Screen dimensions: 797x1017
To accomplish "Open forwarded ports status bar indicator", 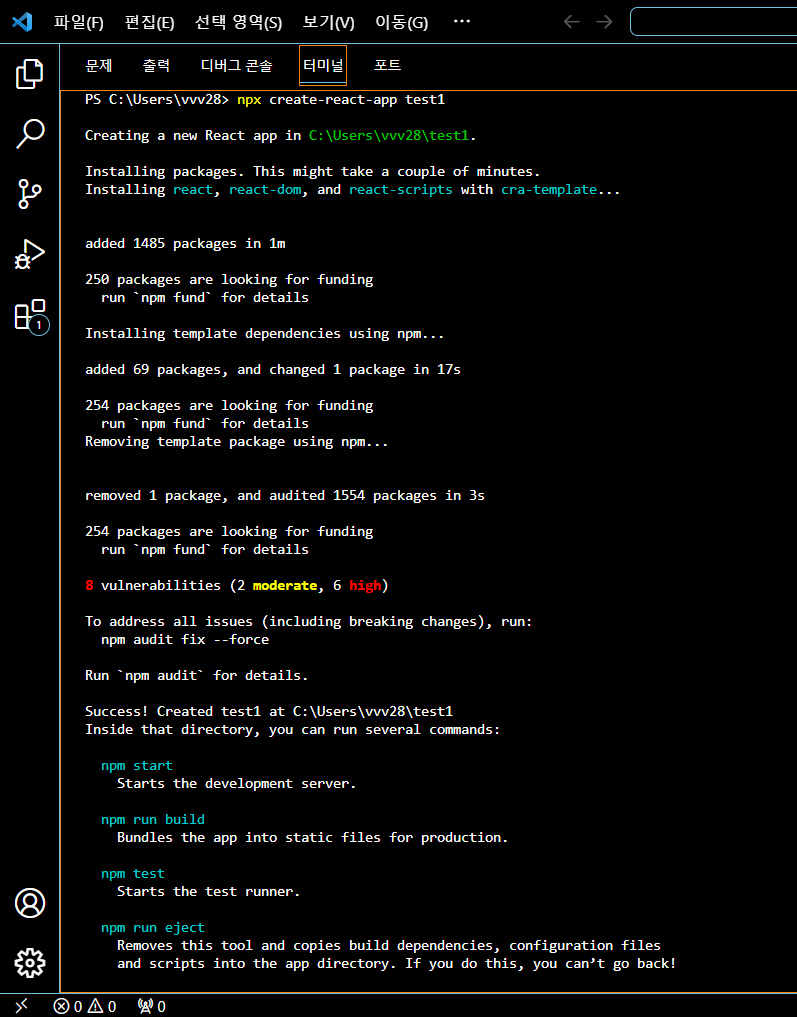I will click(152, 1006).
